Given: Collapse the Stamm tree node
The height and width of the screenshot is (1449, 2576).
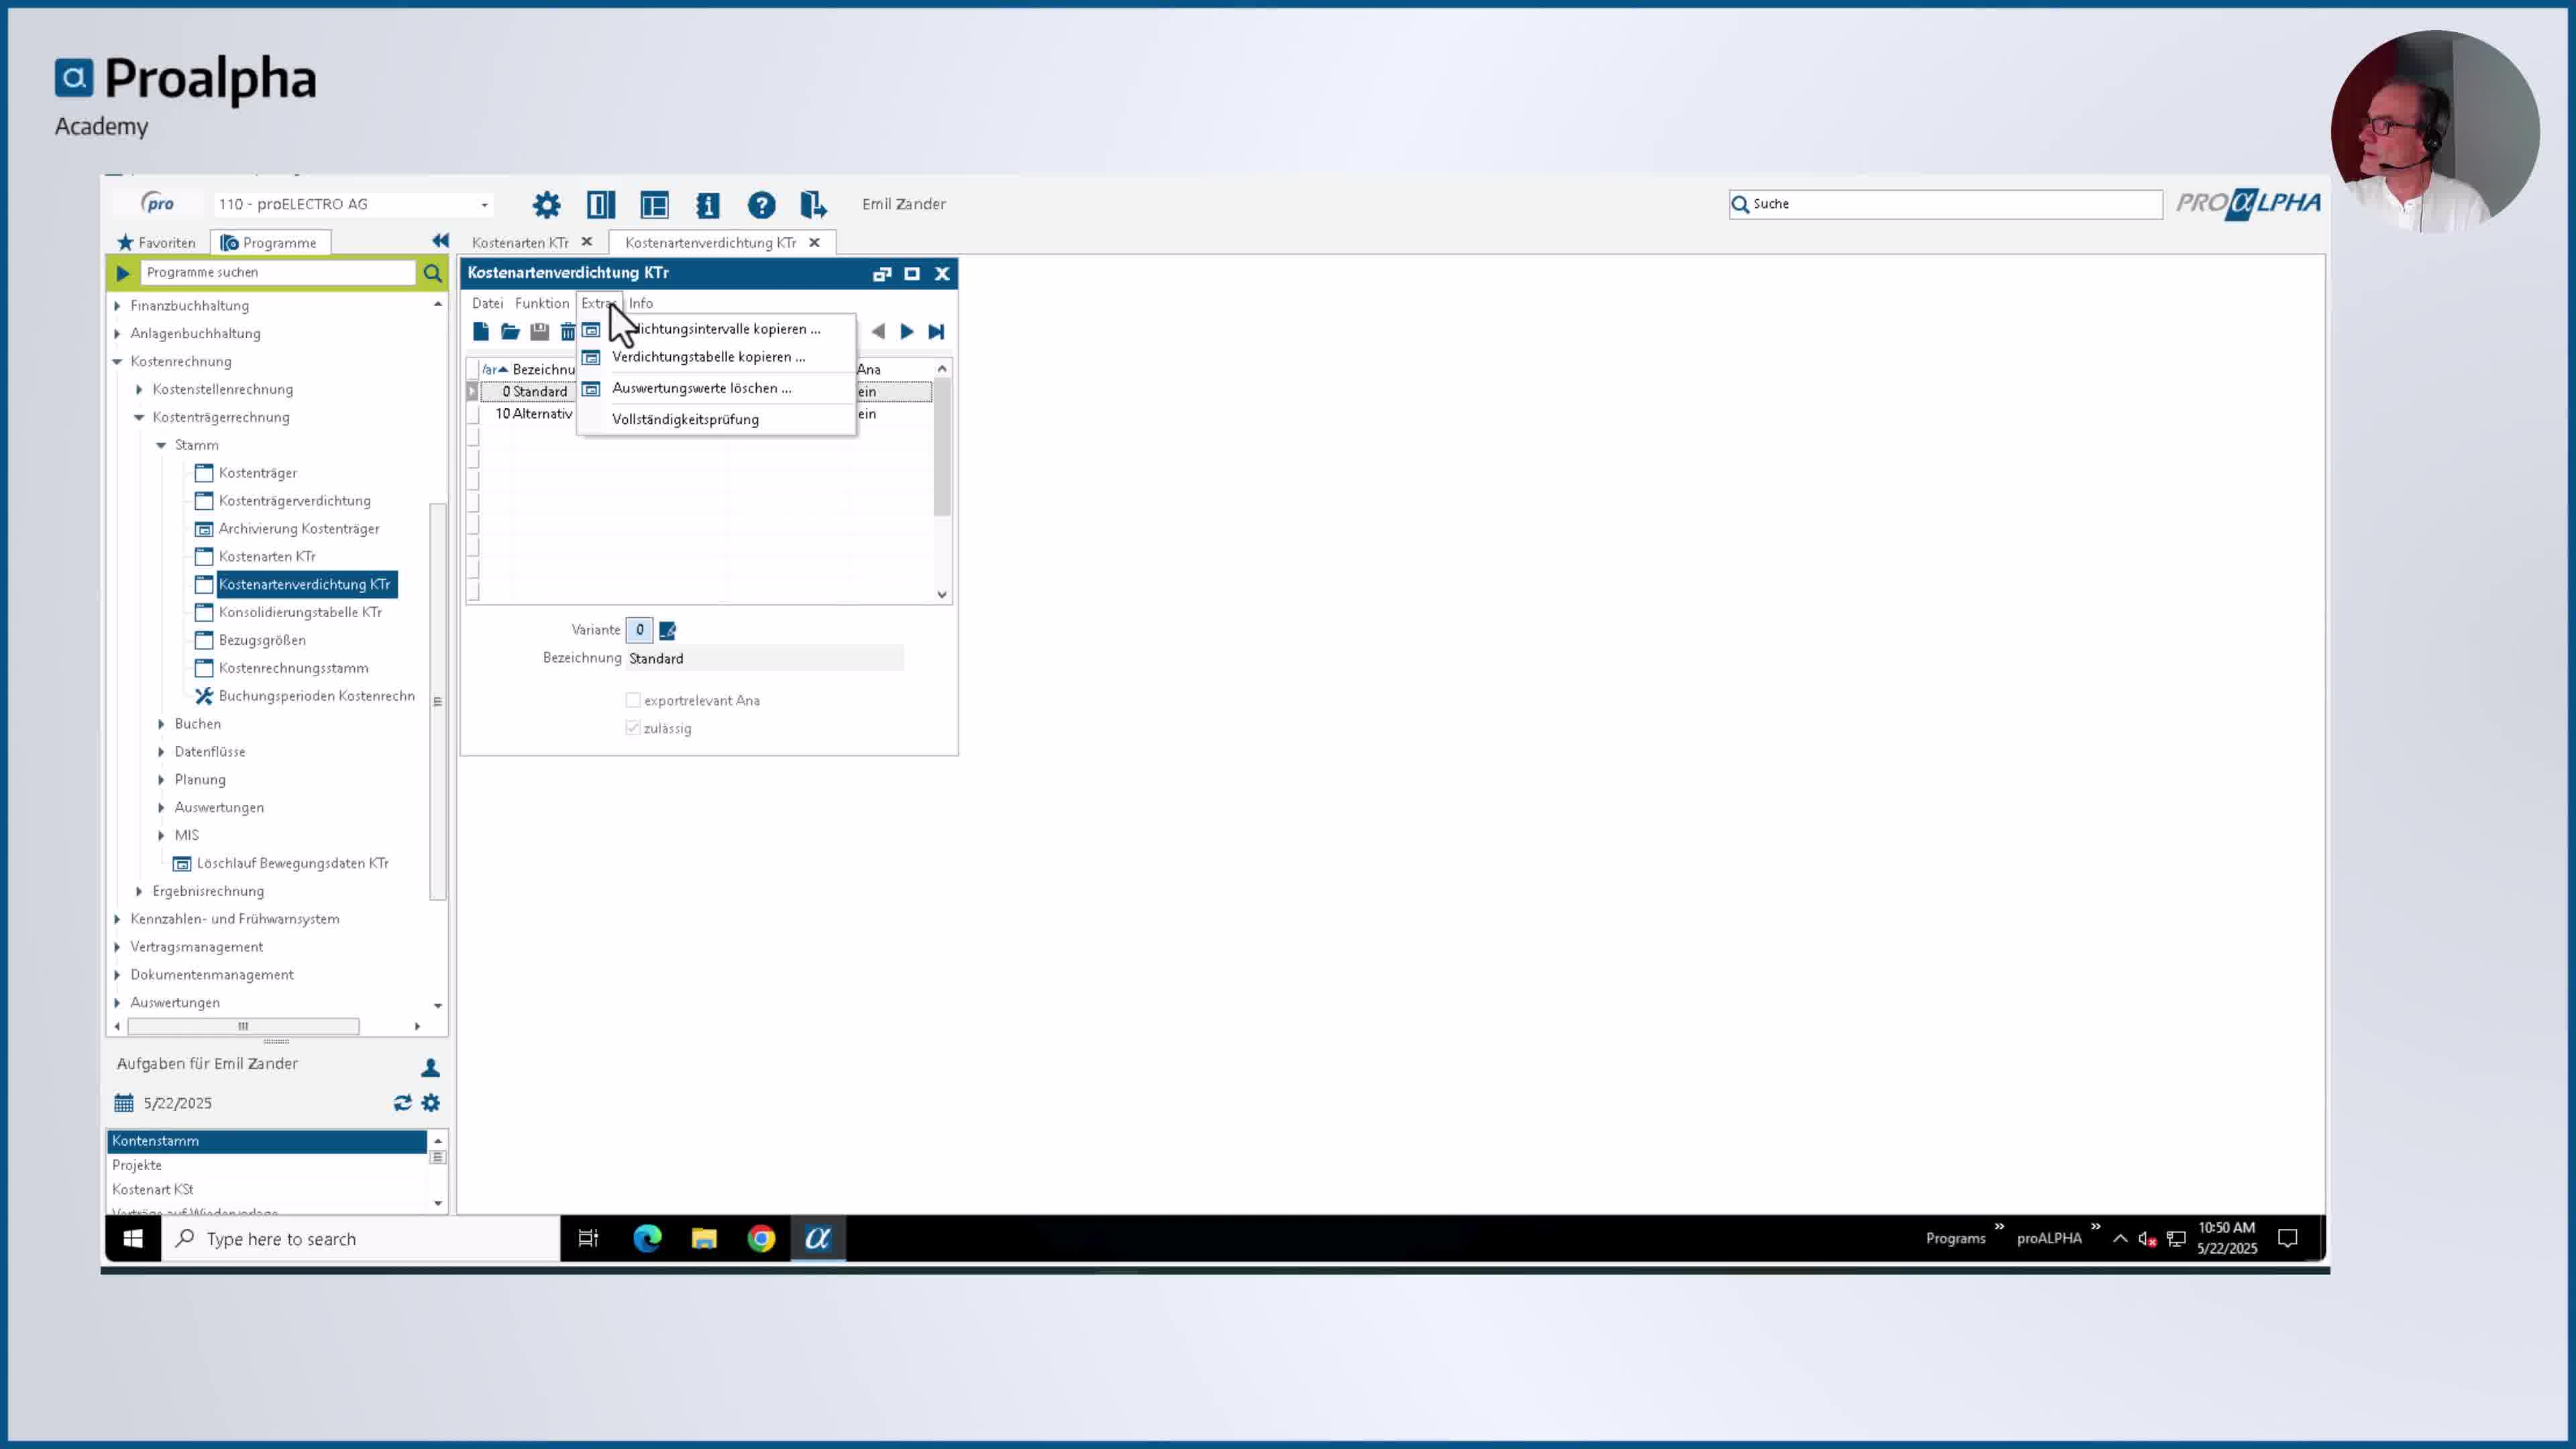Looking at the screenshot, I should click(162, 445).
